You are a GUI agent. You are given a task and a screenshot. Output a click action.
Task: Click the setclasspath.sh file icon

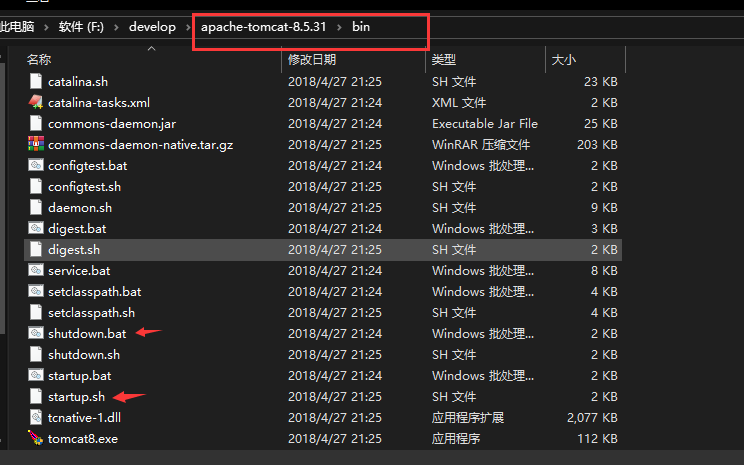(36, 312)
